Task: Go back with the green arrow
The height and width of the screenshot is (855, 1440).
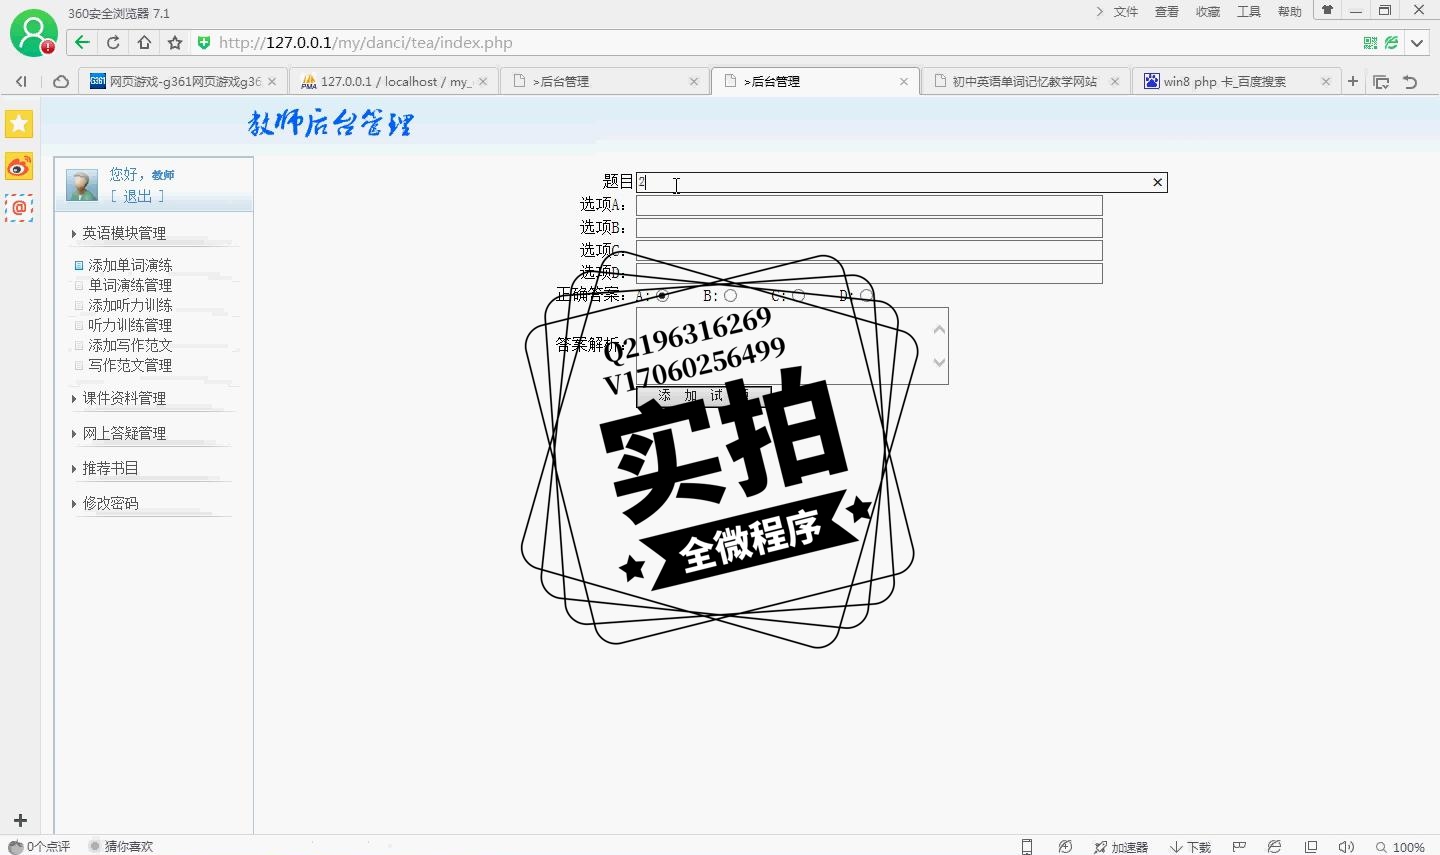Action: 82,42
